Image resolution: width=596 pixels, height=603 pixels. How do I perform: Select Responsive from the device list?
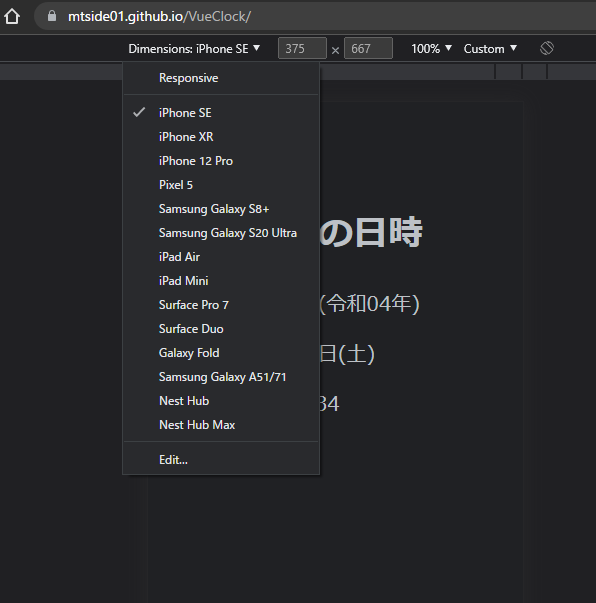click(x=221, y=78)
